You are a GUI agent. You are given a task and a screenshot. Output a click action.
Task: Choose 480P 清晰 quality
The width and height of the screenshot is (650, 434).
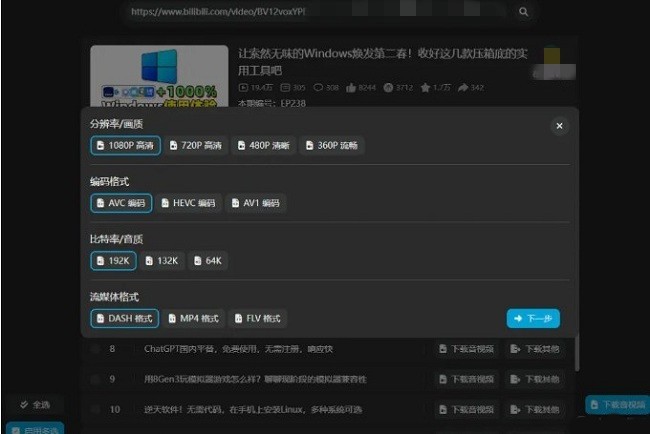click(263, 146)
